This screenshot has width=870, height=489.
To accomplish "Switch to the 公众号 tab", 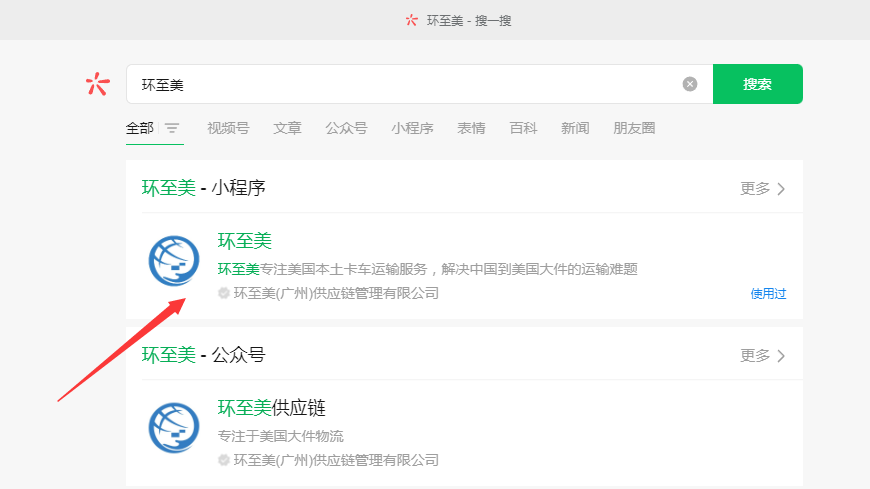I will (x=346, y=128).
